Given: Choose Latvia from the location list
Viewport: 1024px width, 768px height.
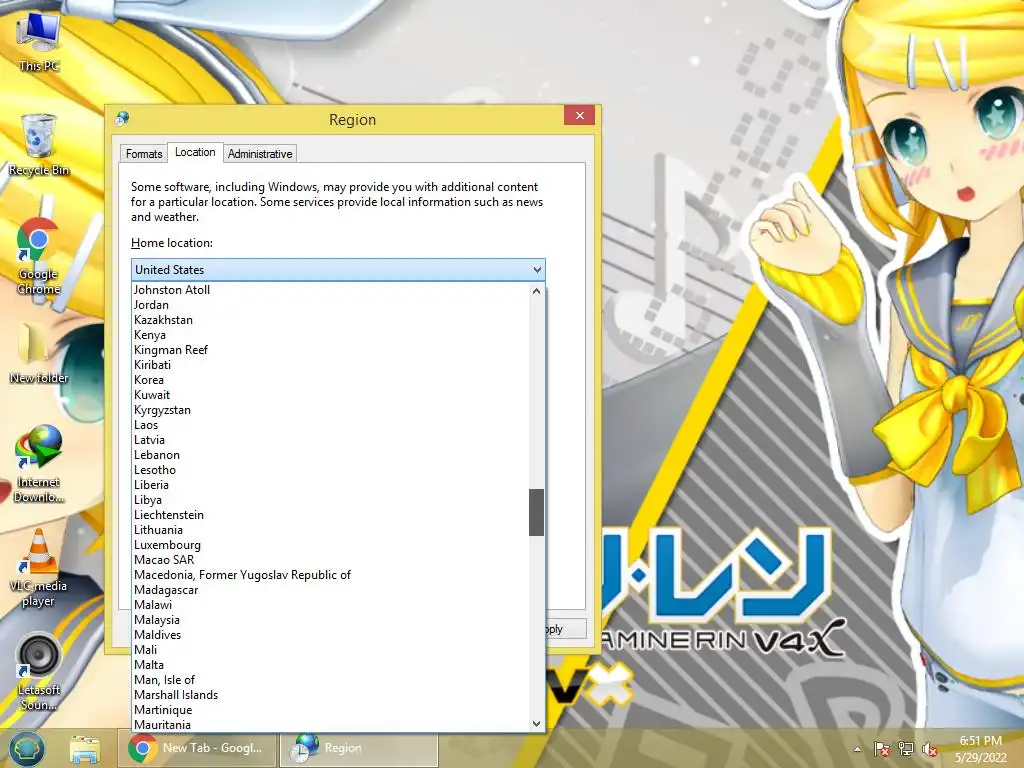Looking at the screenshot, I should coord(330,440).
